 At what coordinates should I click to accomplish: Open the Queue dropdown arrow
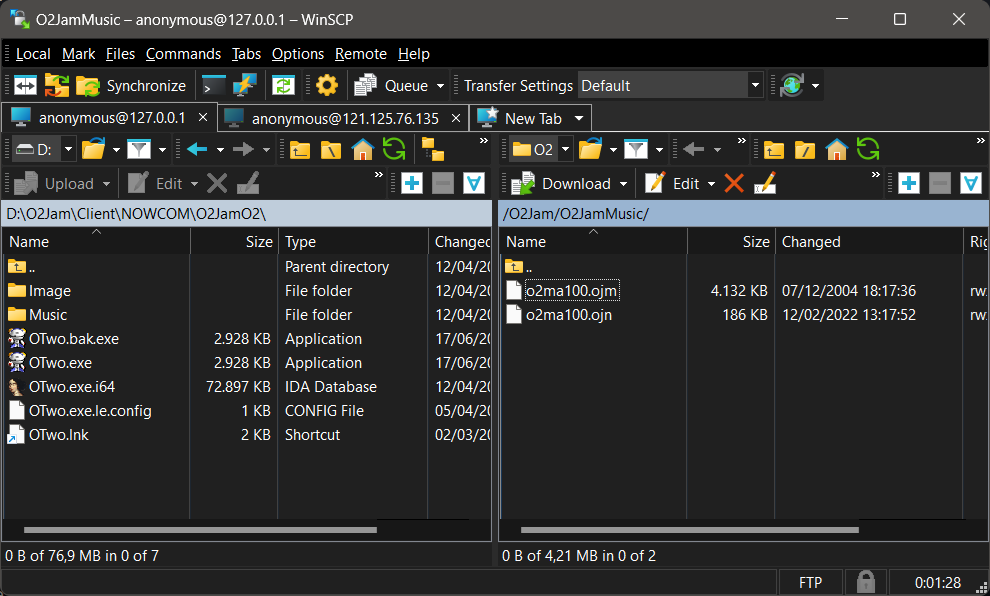point(440,86)
